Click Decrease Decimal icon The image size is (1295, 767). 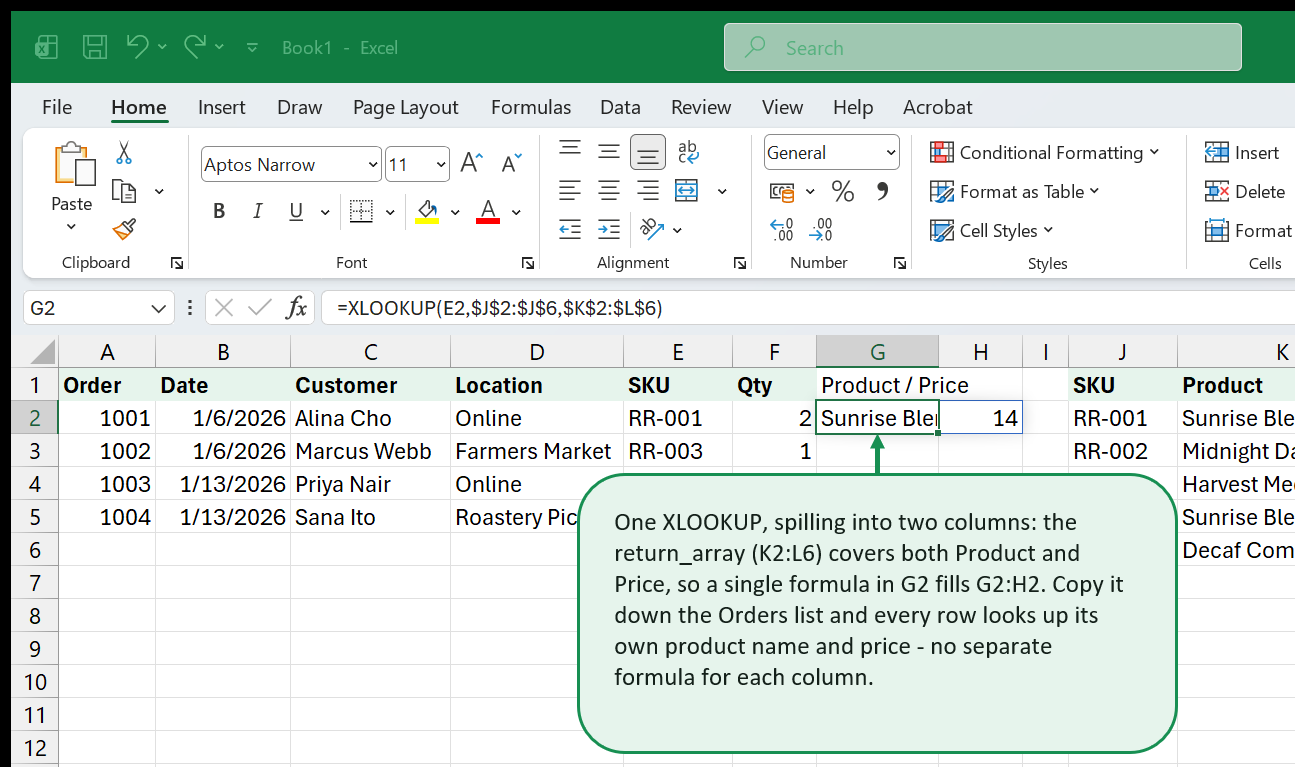click(821, 230)
